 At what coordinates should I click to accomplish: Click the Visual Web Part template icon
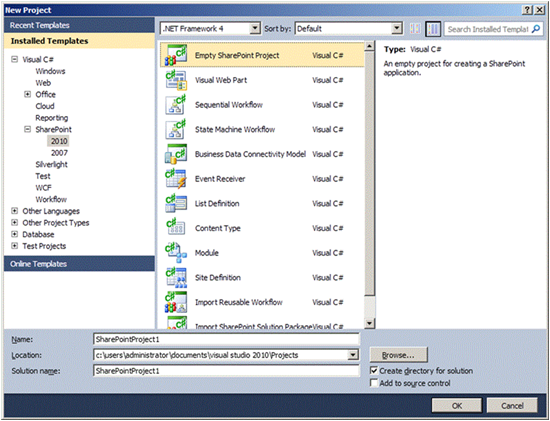(x=176, y=80)
